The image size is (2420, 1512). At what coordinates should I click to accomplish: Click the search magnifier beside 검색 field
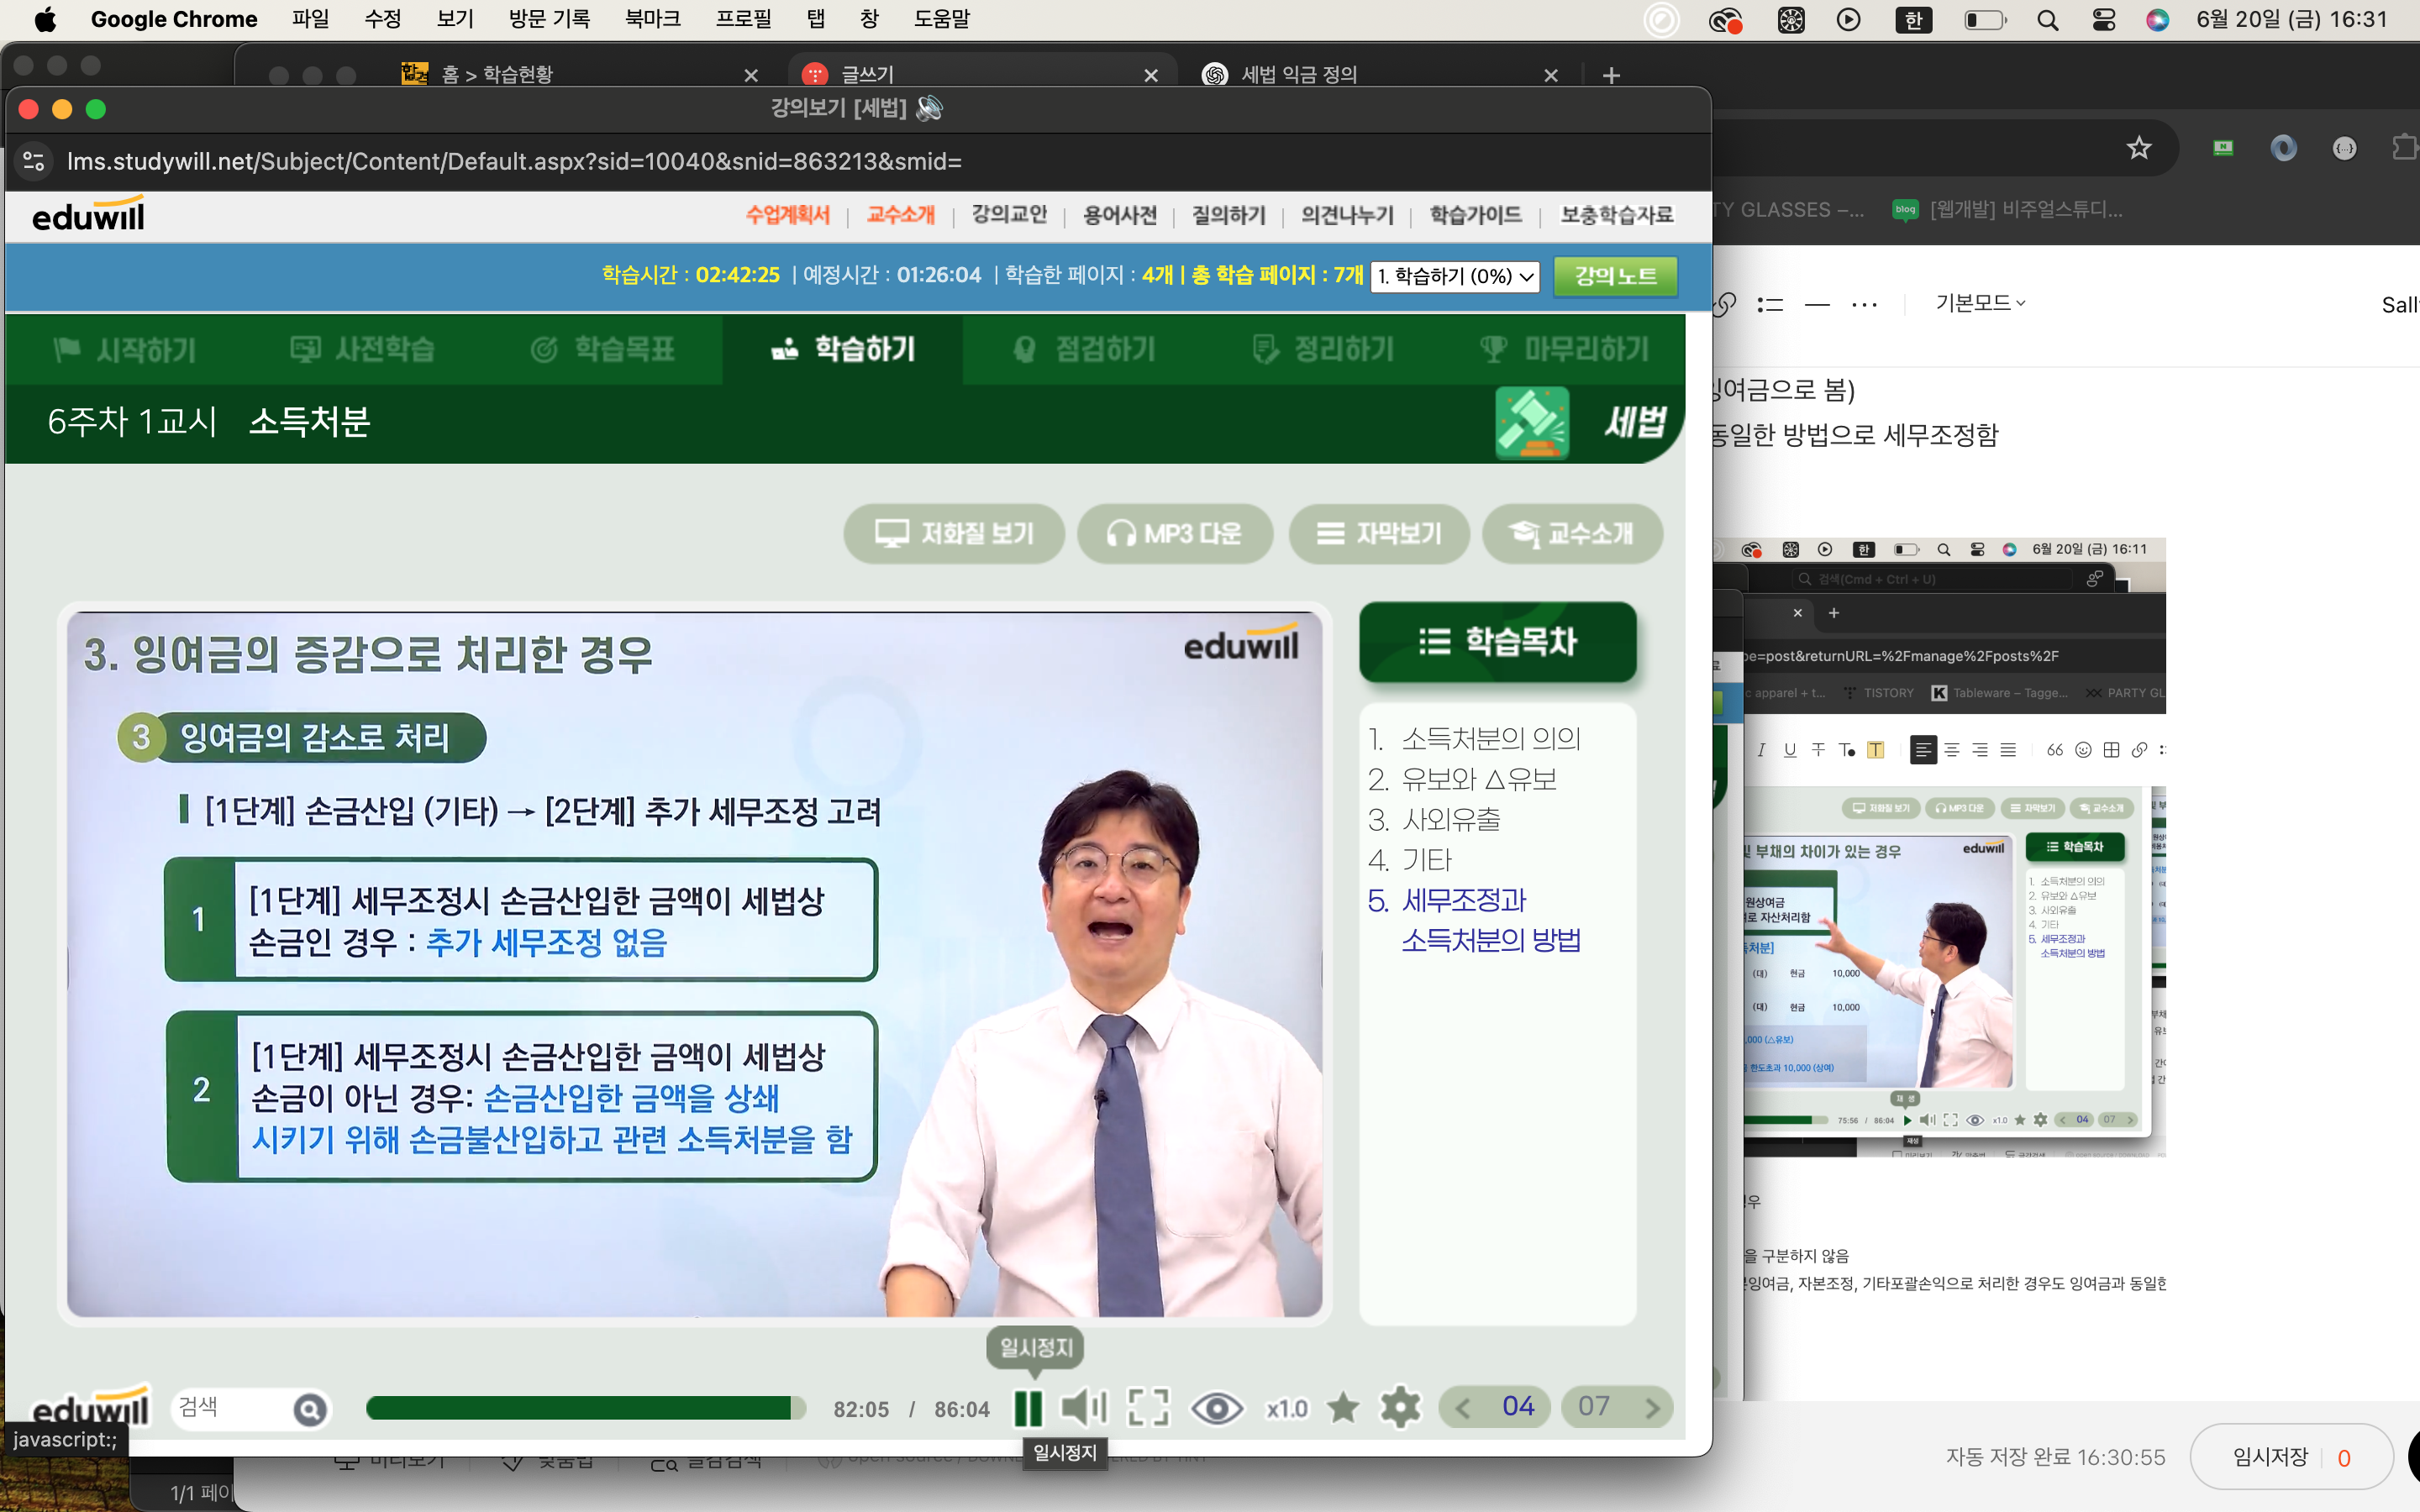pos(310,1409)
